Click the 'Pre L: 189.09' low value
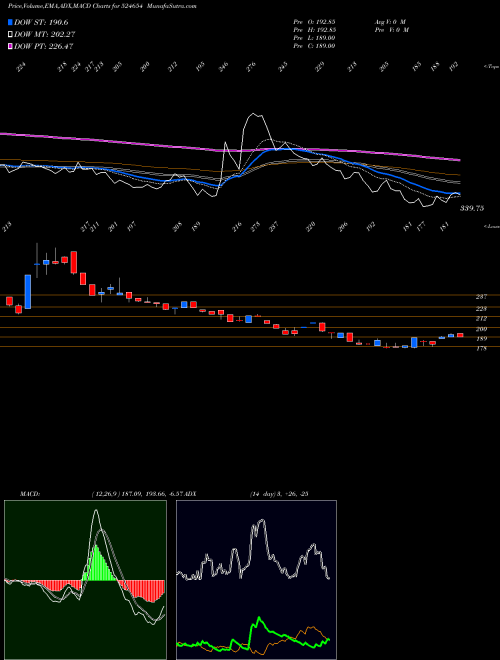This screenshot has width=500, height=660. pos(314,38)
